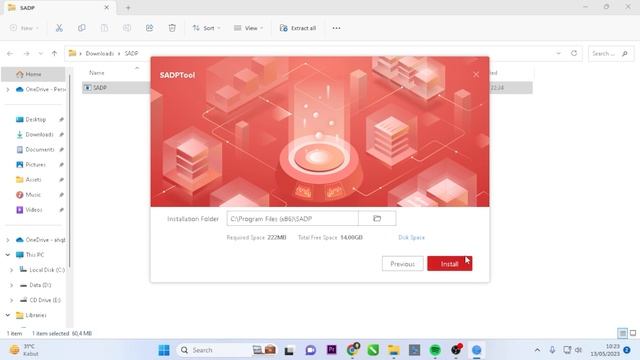Close the SADPTool installer dialog
This screenshot has width=640, height=360.
point(476,74)
